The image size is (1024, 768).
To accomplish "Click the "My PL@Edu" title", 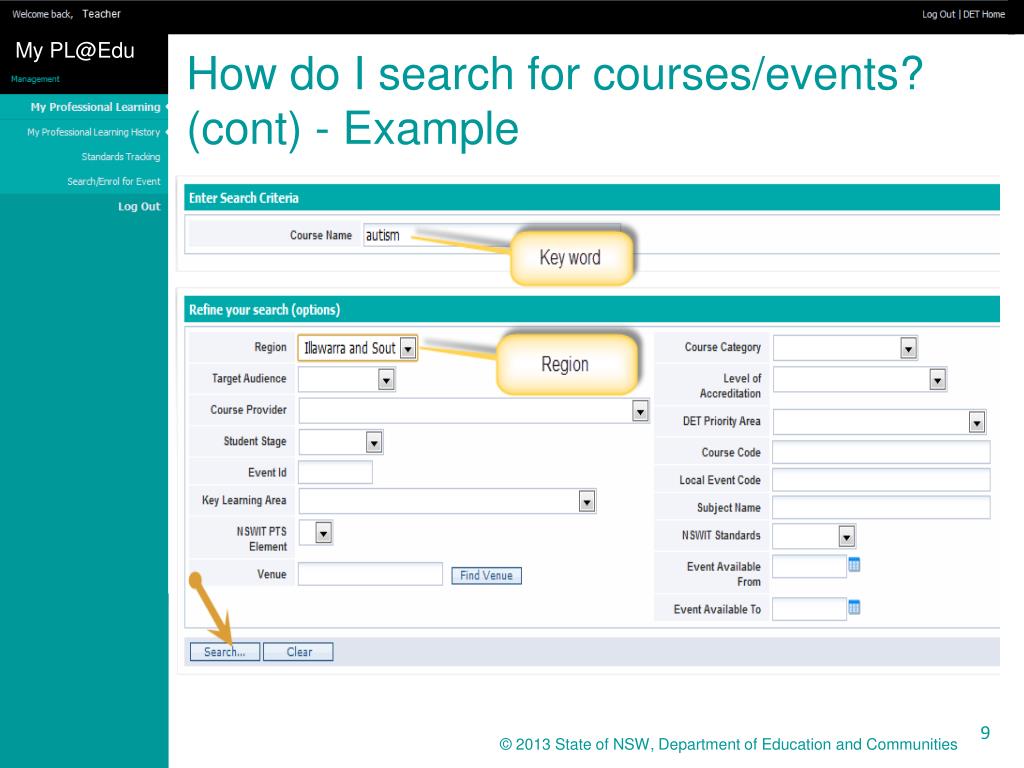I will (x=75, y=50).
